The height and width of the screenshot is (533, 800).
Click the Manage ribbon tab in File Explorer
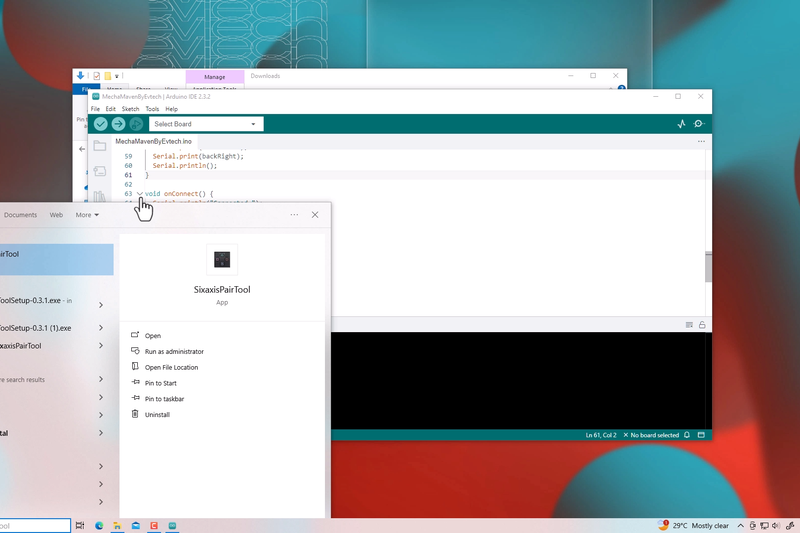(x=215, y=77)
